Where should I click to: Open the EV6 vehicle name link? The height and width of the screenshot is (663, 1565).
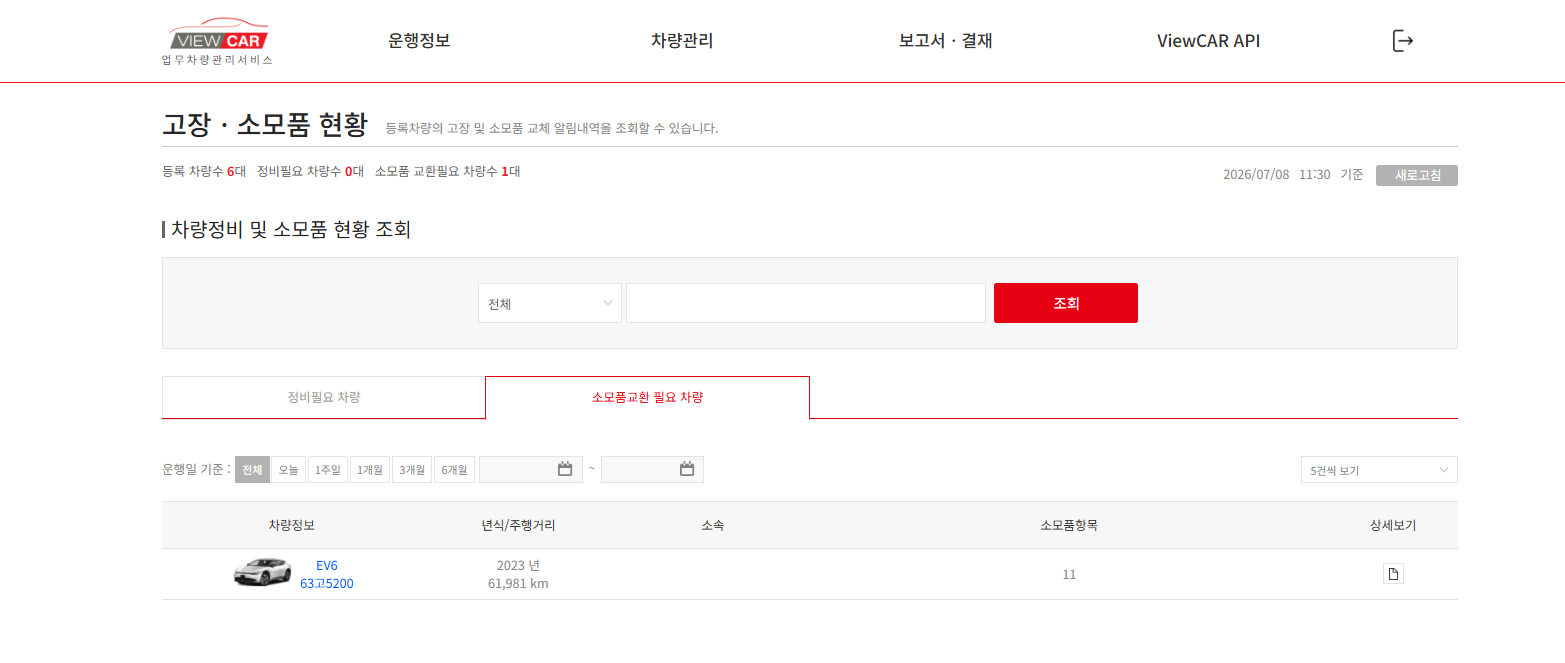pyautogui.click(x=327, y=565)
